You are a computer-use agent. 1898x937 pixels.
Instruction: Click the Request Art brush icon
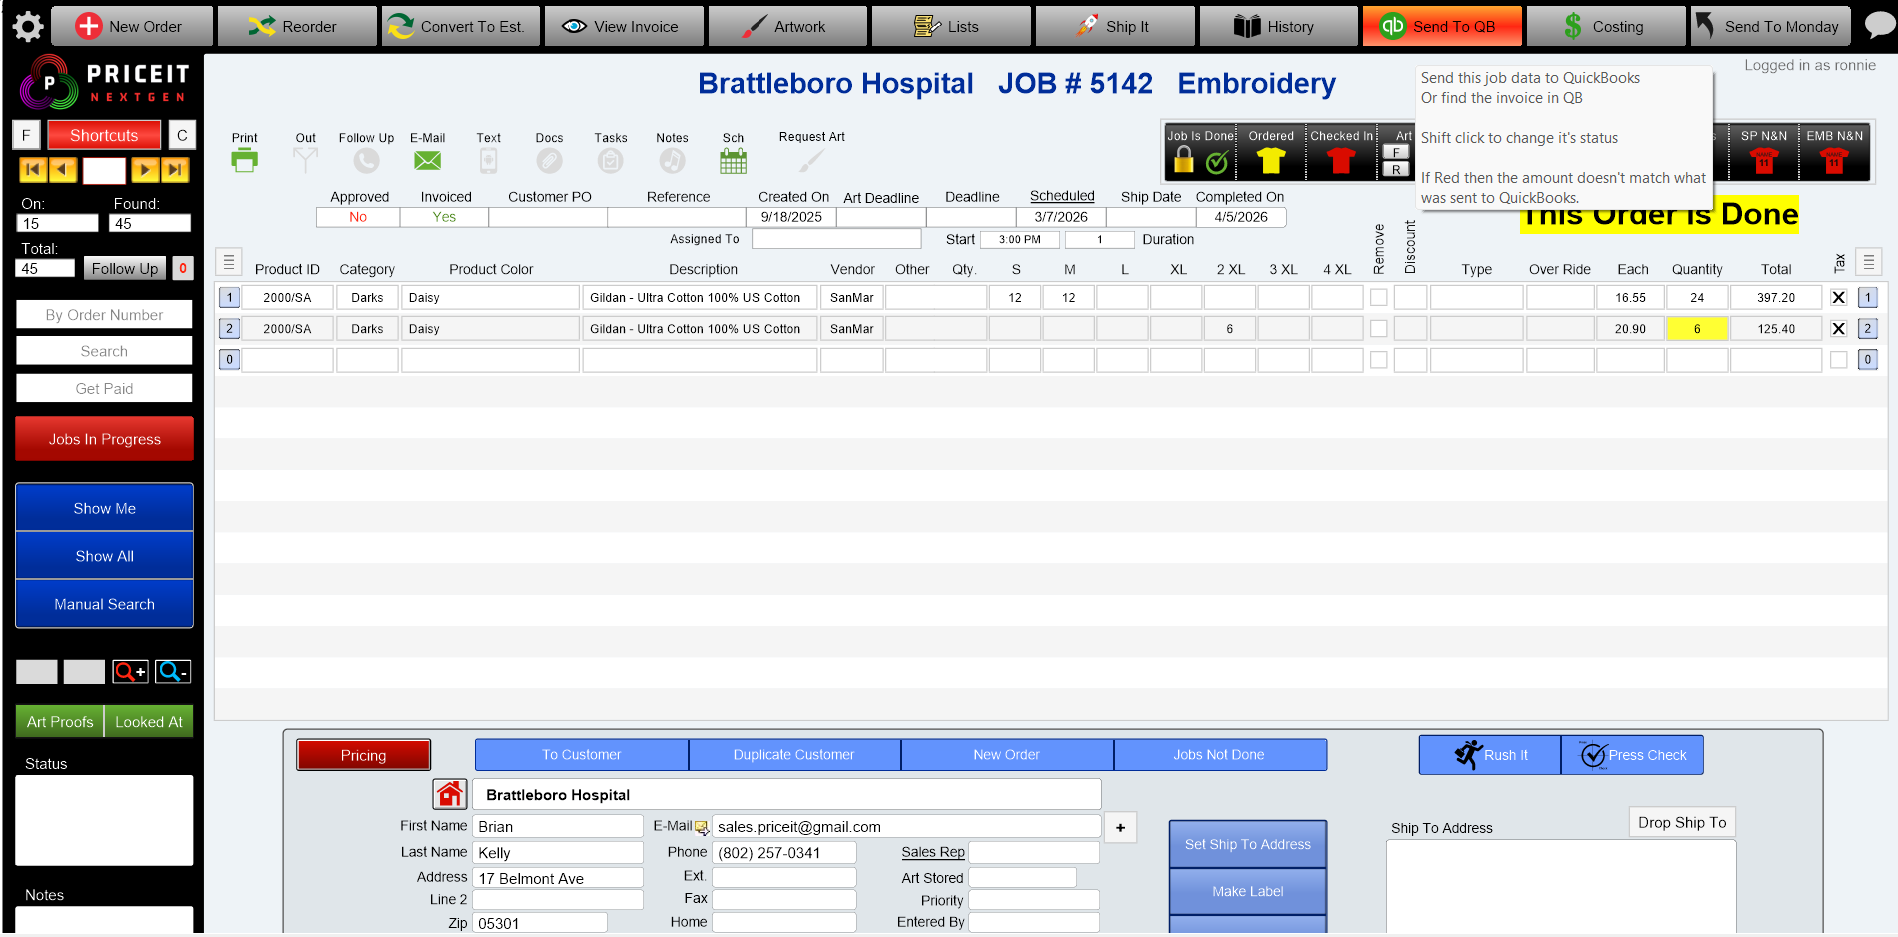point(810,158)
